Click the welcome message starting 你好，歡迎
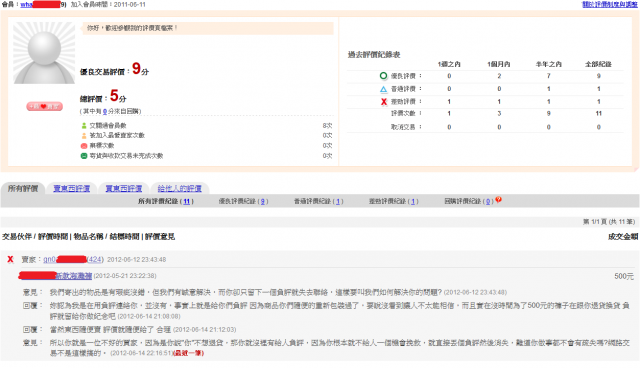The height and width of the screenshot is (368, 640). pos(132,28)
